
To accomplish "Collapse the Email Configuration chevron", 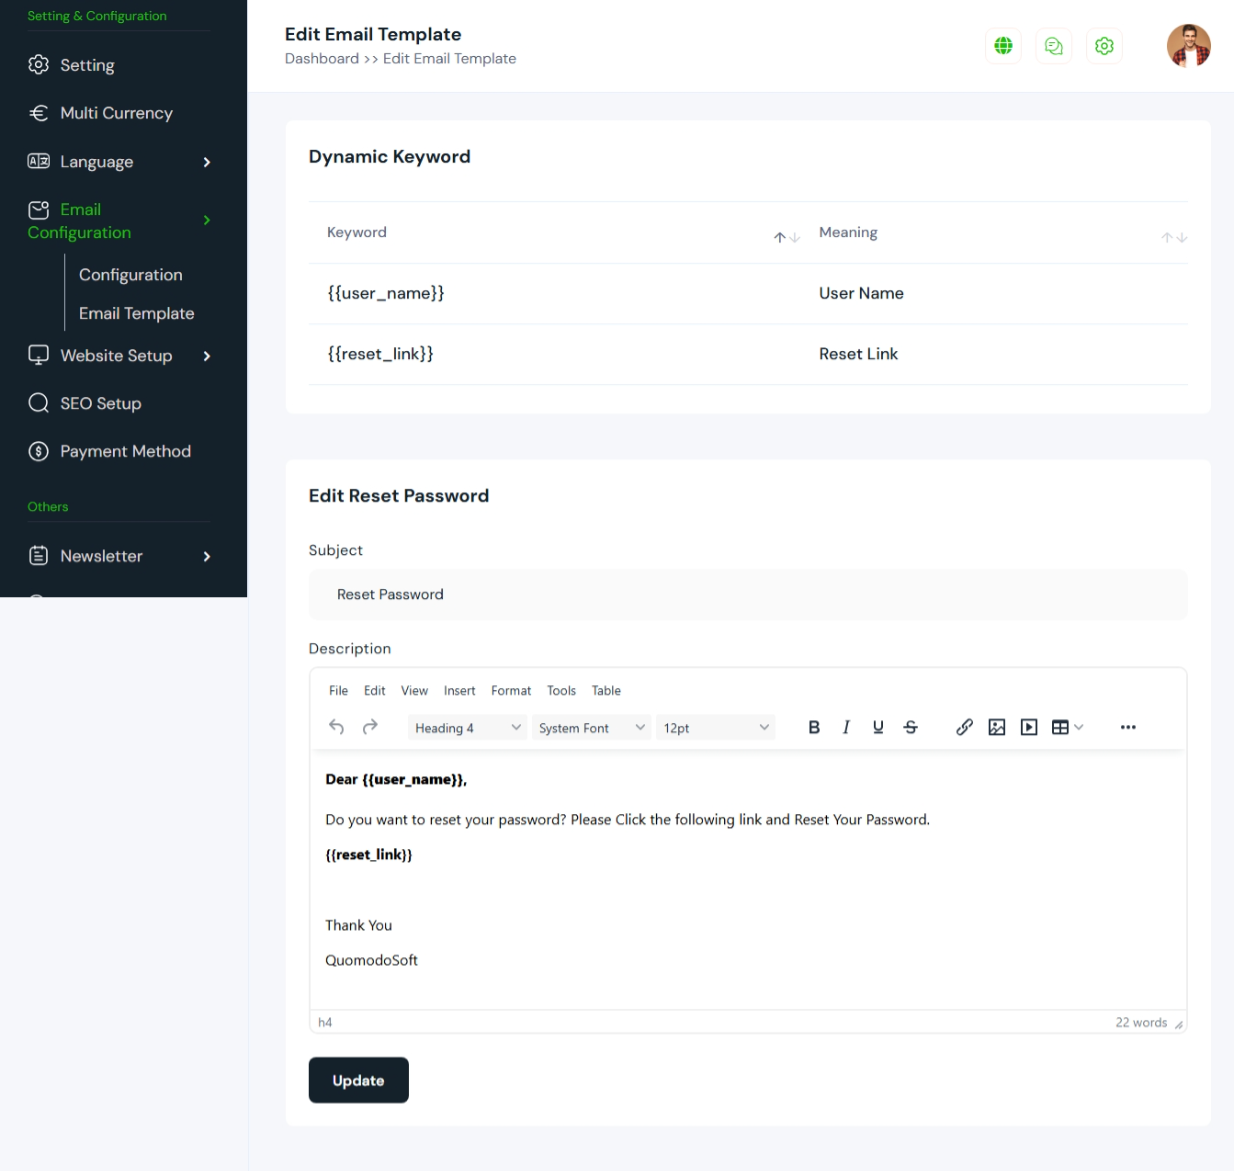I will pos(207,220).
